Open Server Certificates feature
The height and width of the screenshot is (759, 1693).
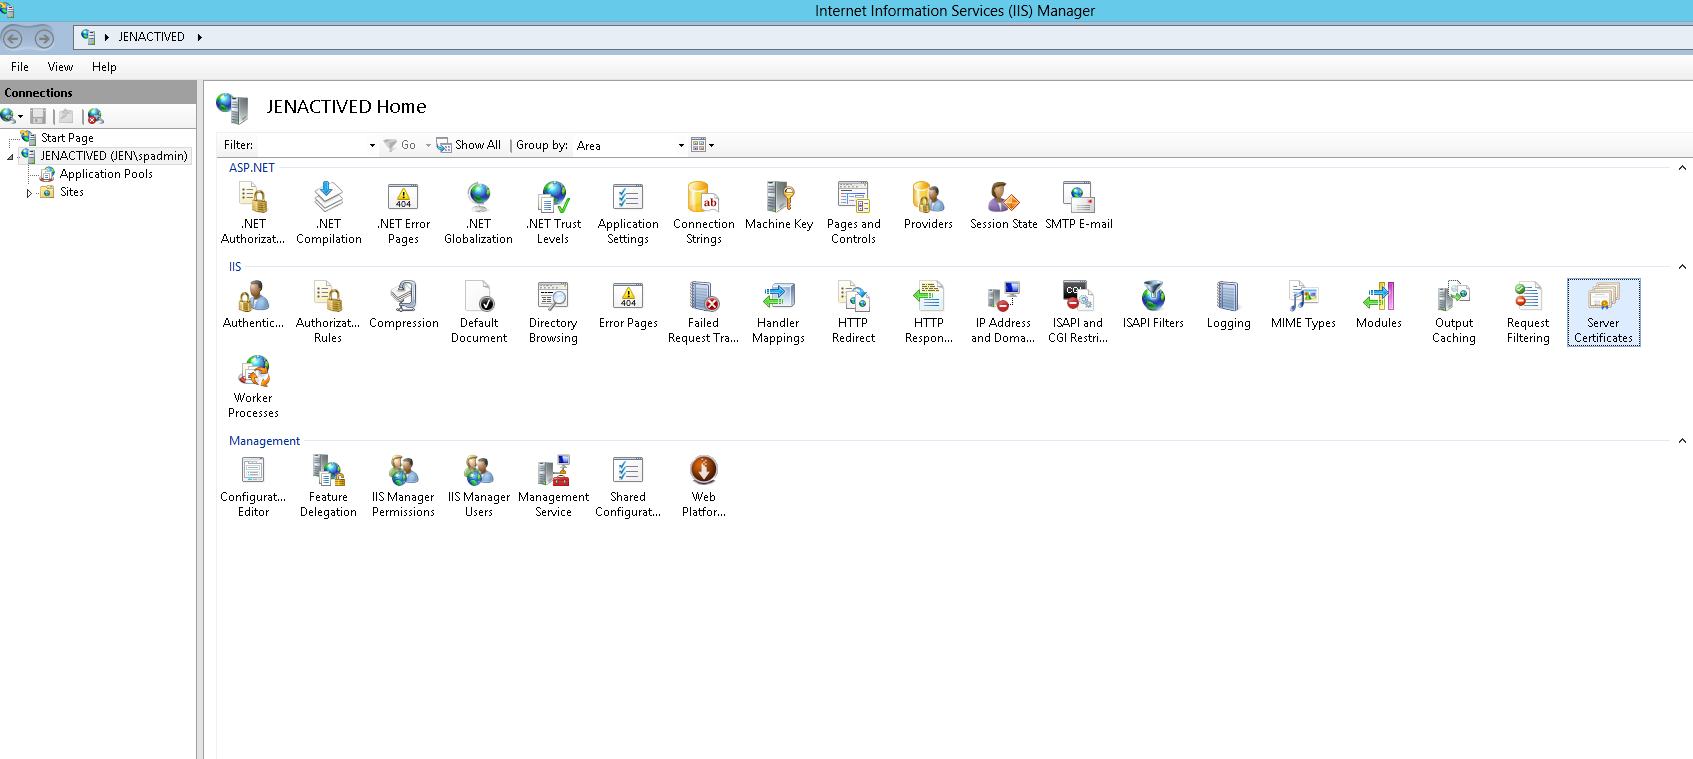pyautogui.click(x=1604, y=311)
